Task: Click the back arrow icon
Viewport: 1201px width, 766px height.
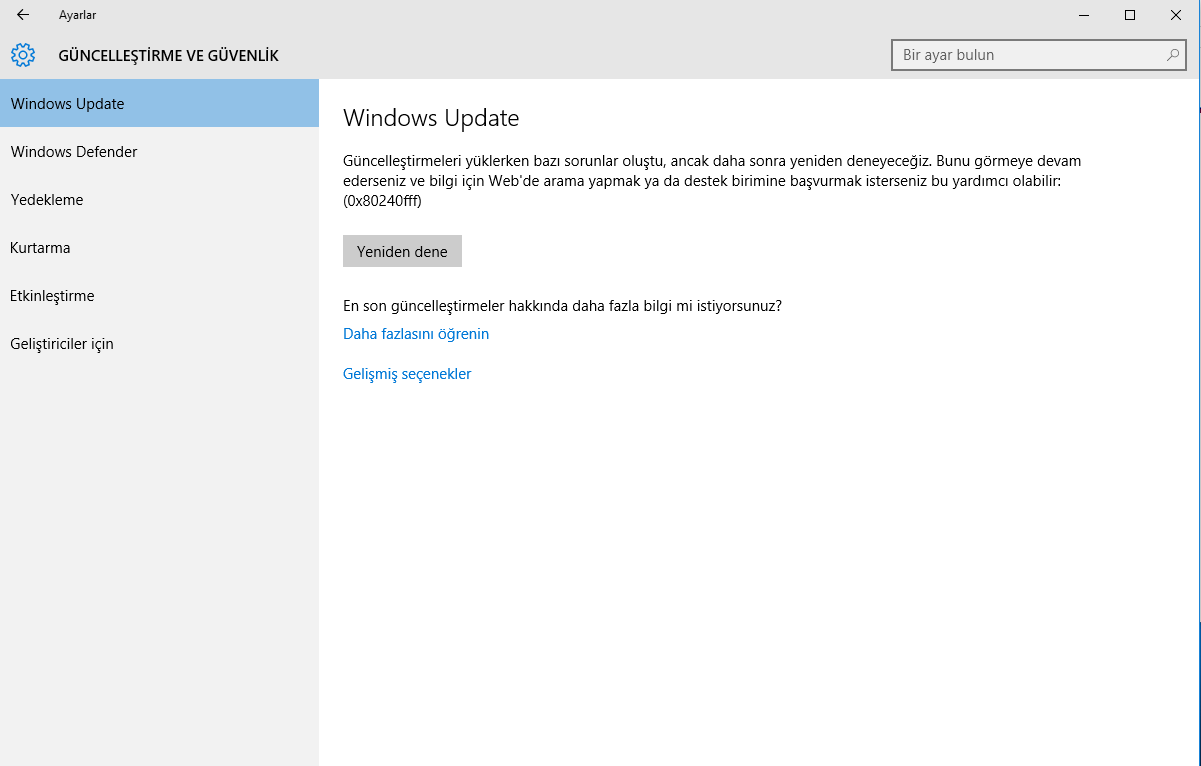Action: point(23,15)
